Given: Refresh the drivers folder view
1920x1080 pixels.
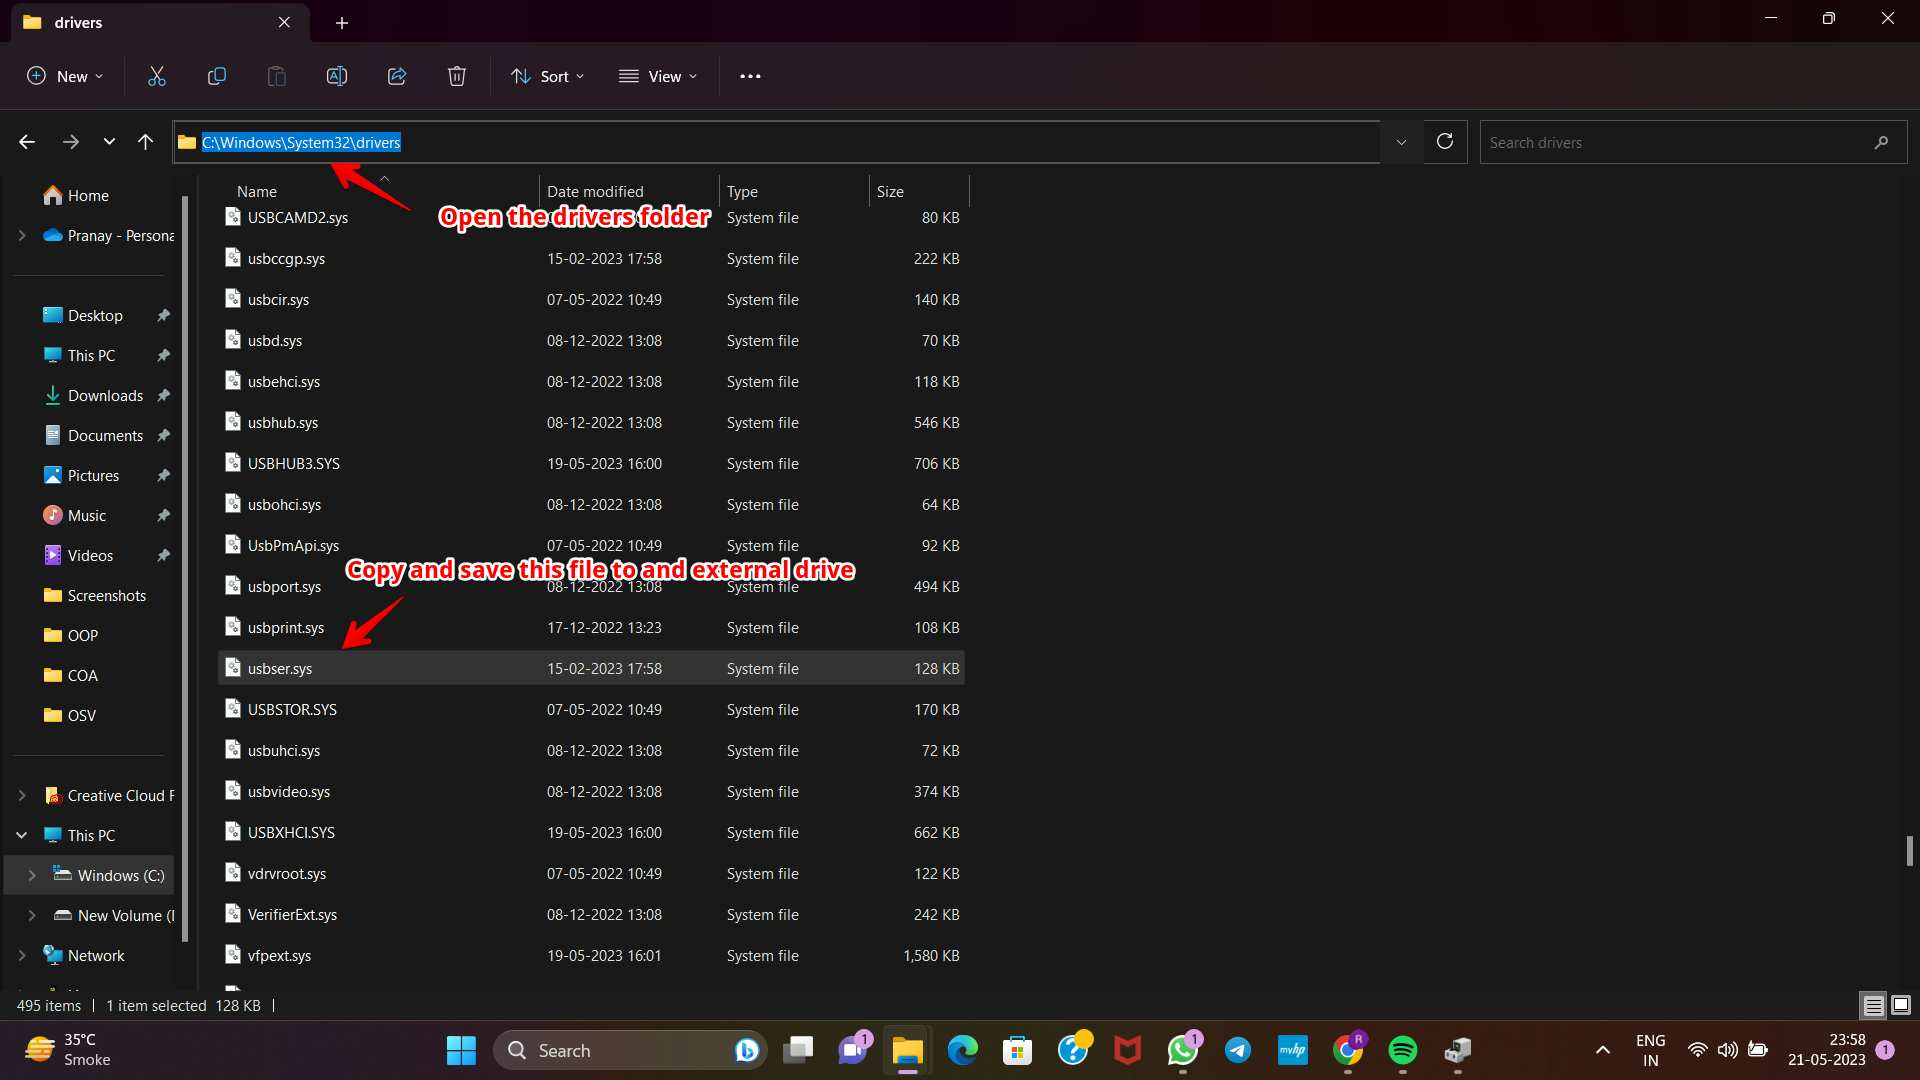Looking at the screenshot, I should point(1444,142).
